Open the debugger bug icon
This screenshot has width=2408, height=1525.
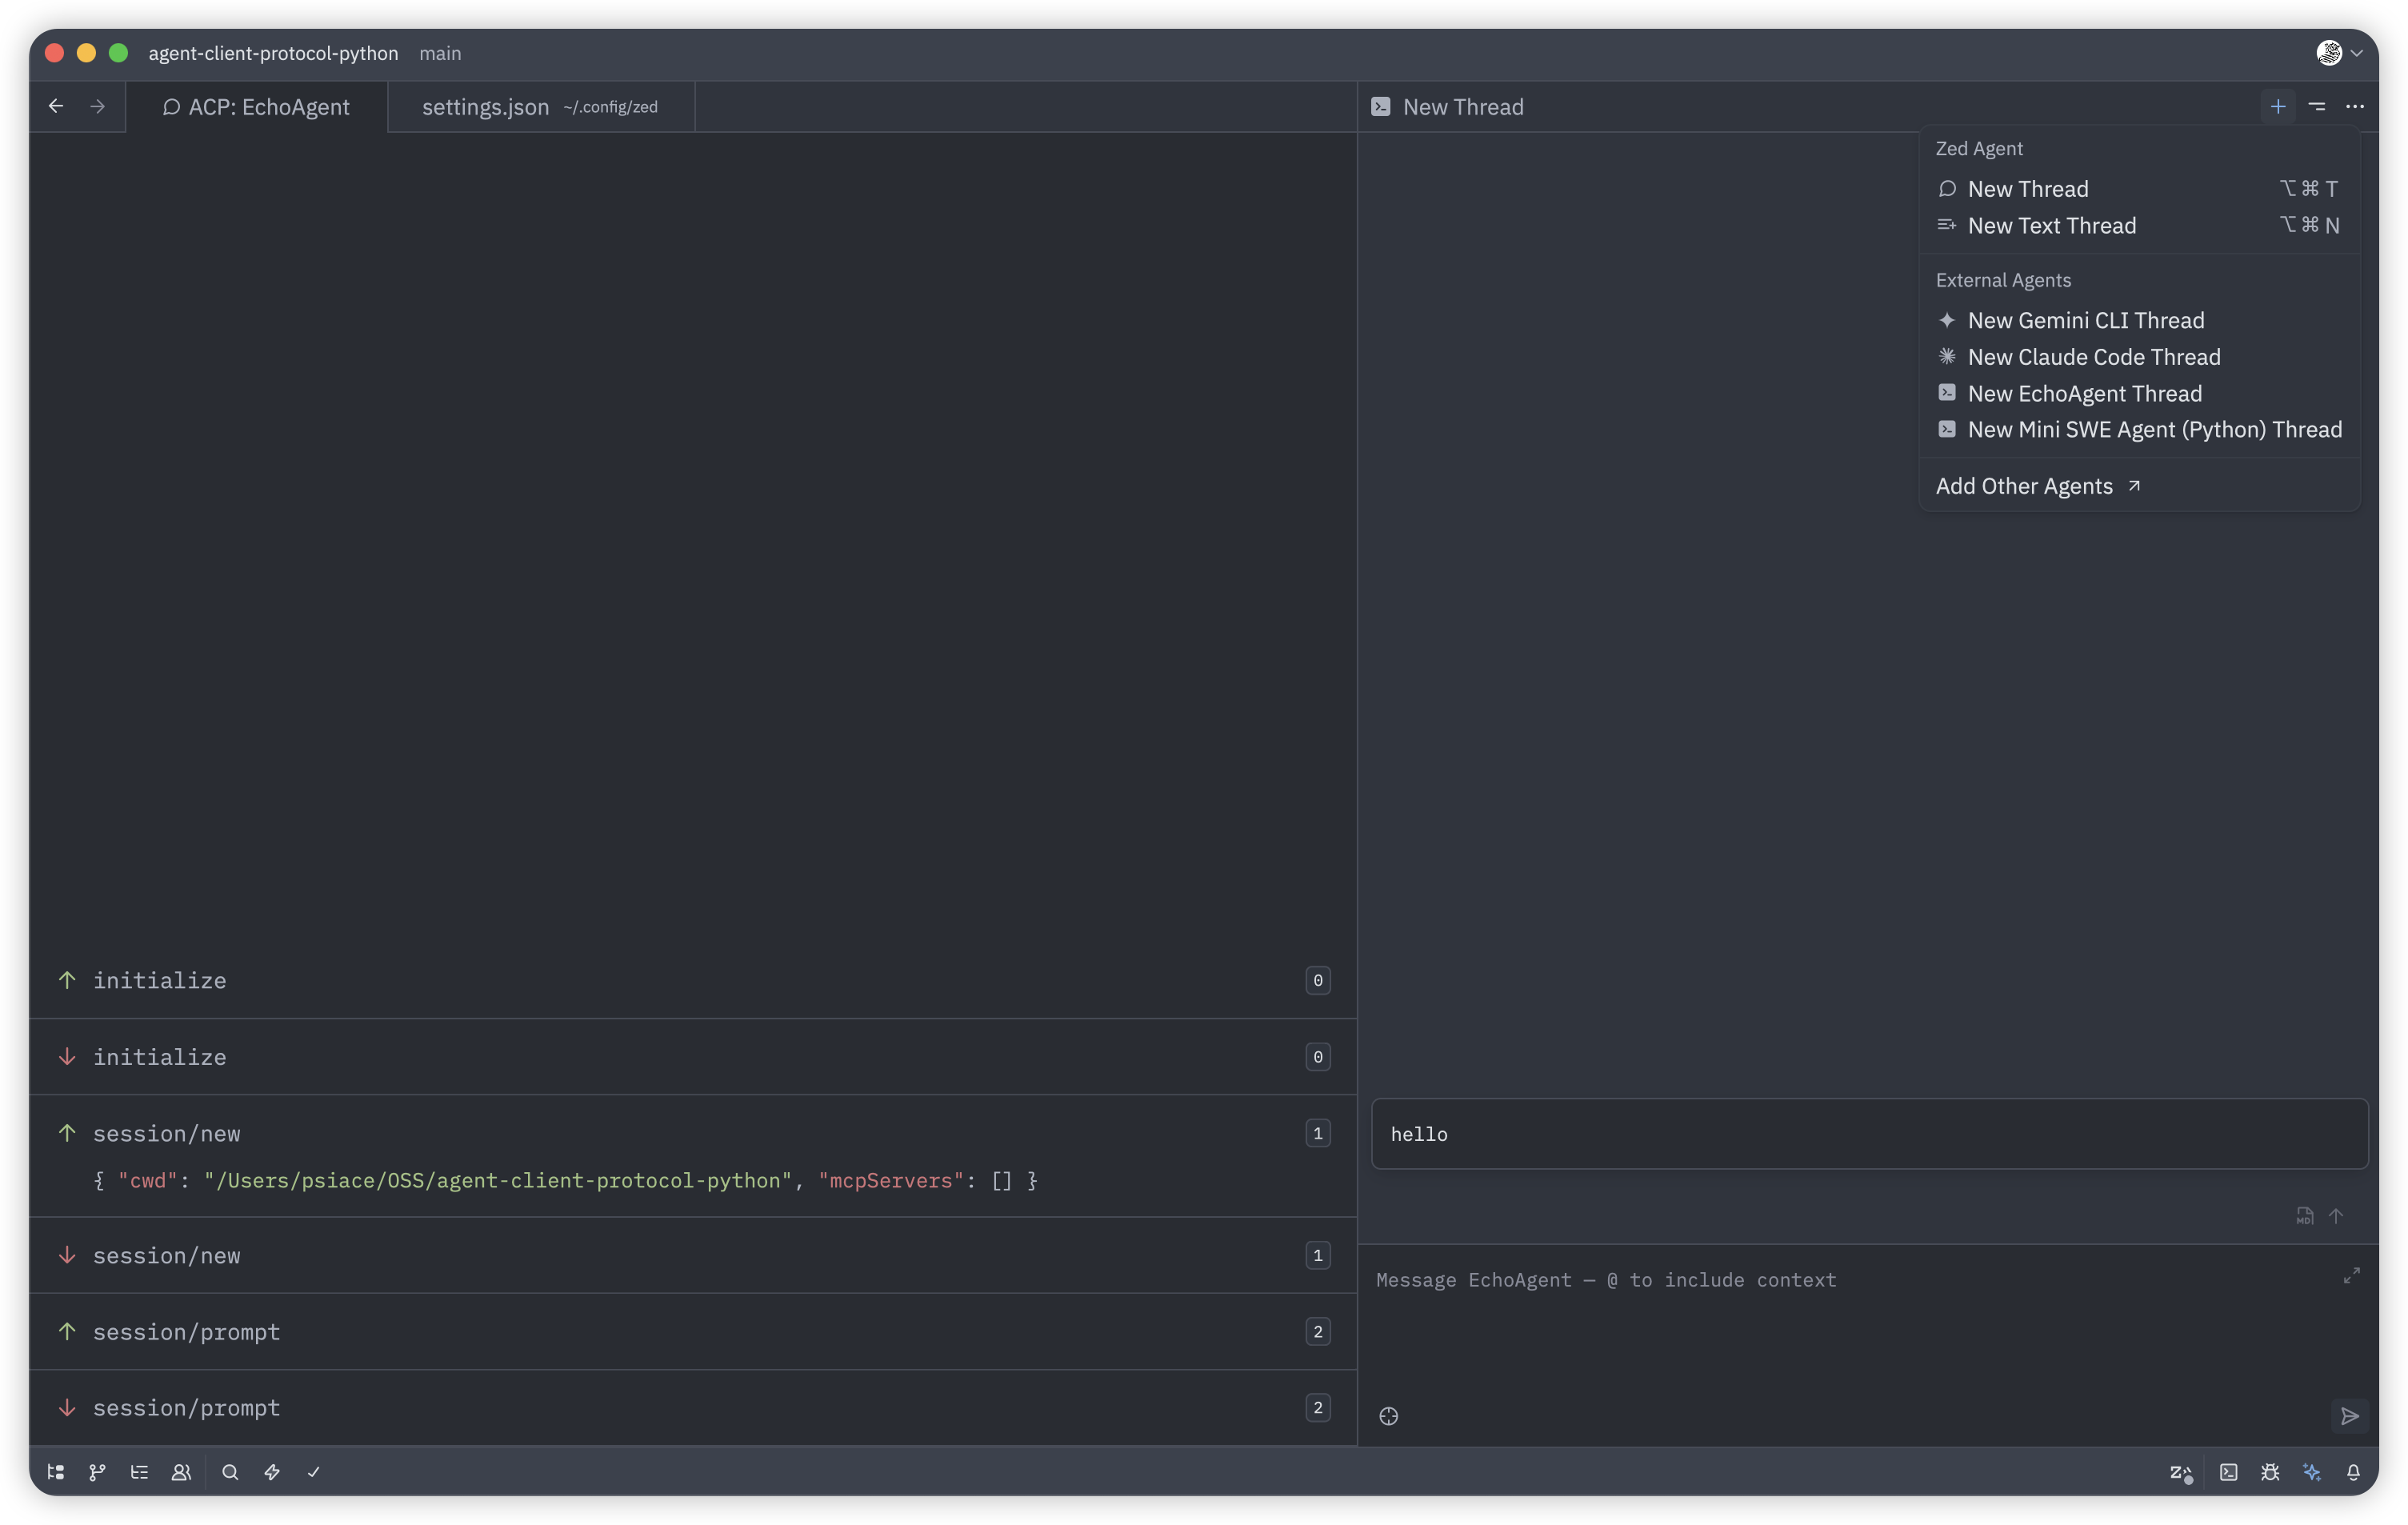tap(2270, 1472)
